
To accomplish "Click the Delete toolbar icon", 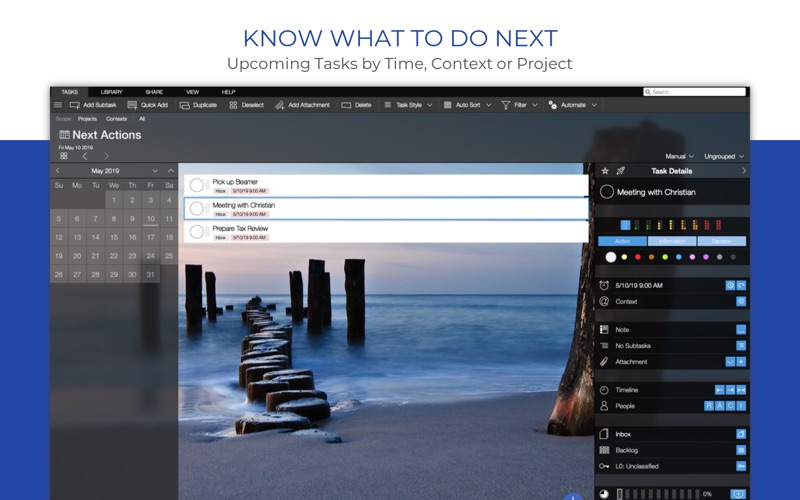I will point(346,105).
